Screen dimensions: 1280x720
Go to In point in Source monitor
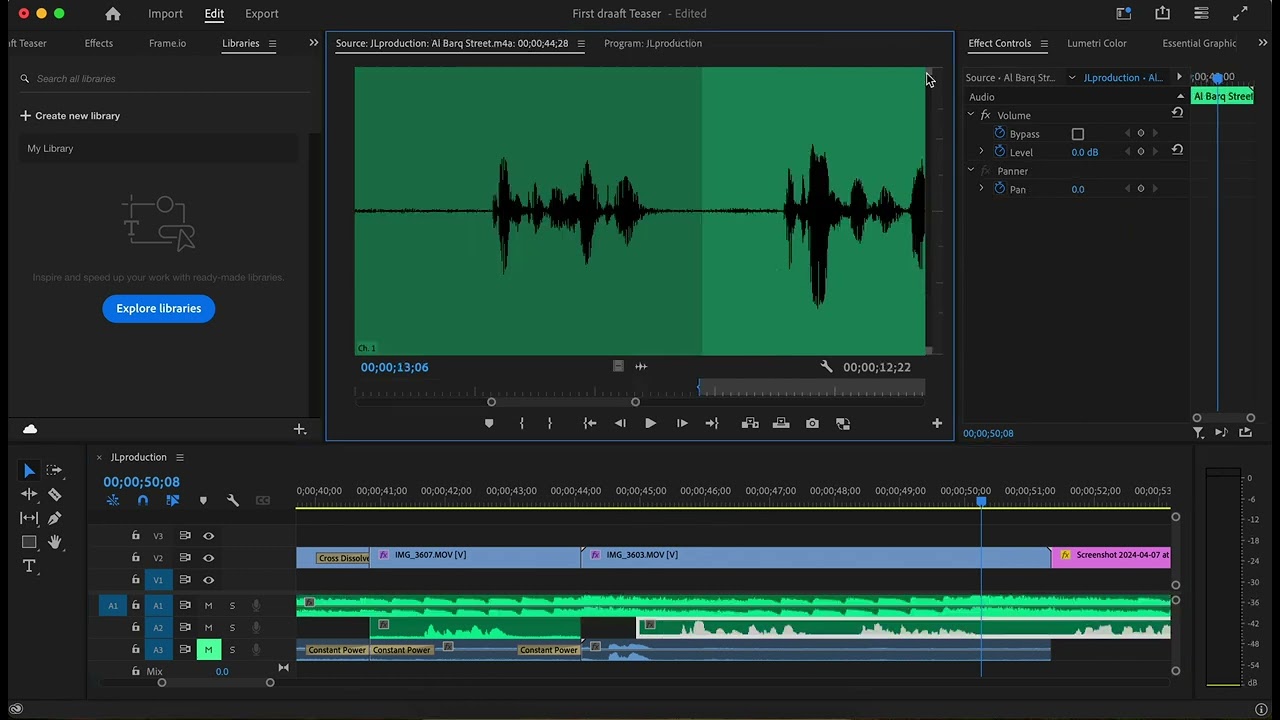pos(590,424)
